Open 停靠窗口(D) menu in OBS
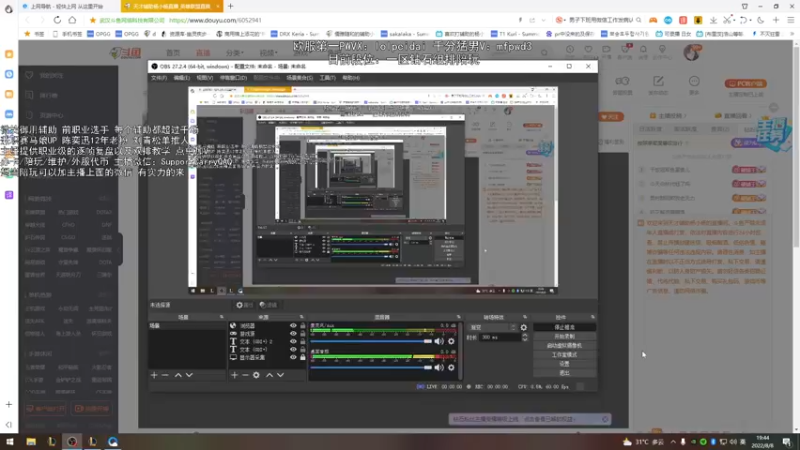Viewport: 800px width, 450px height. coord(233,78)
